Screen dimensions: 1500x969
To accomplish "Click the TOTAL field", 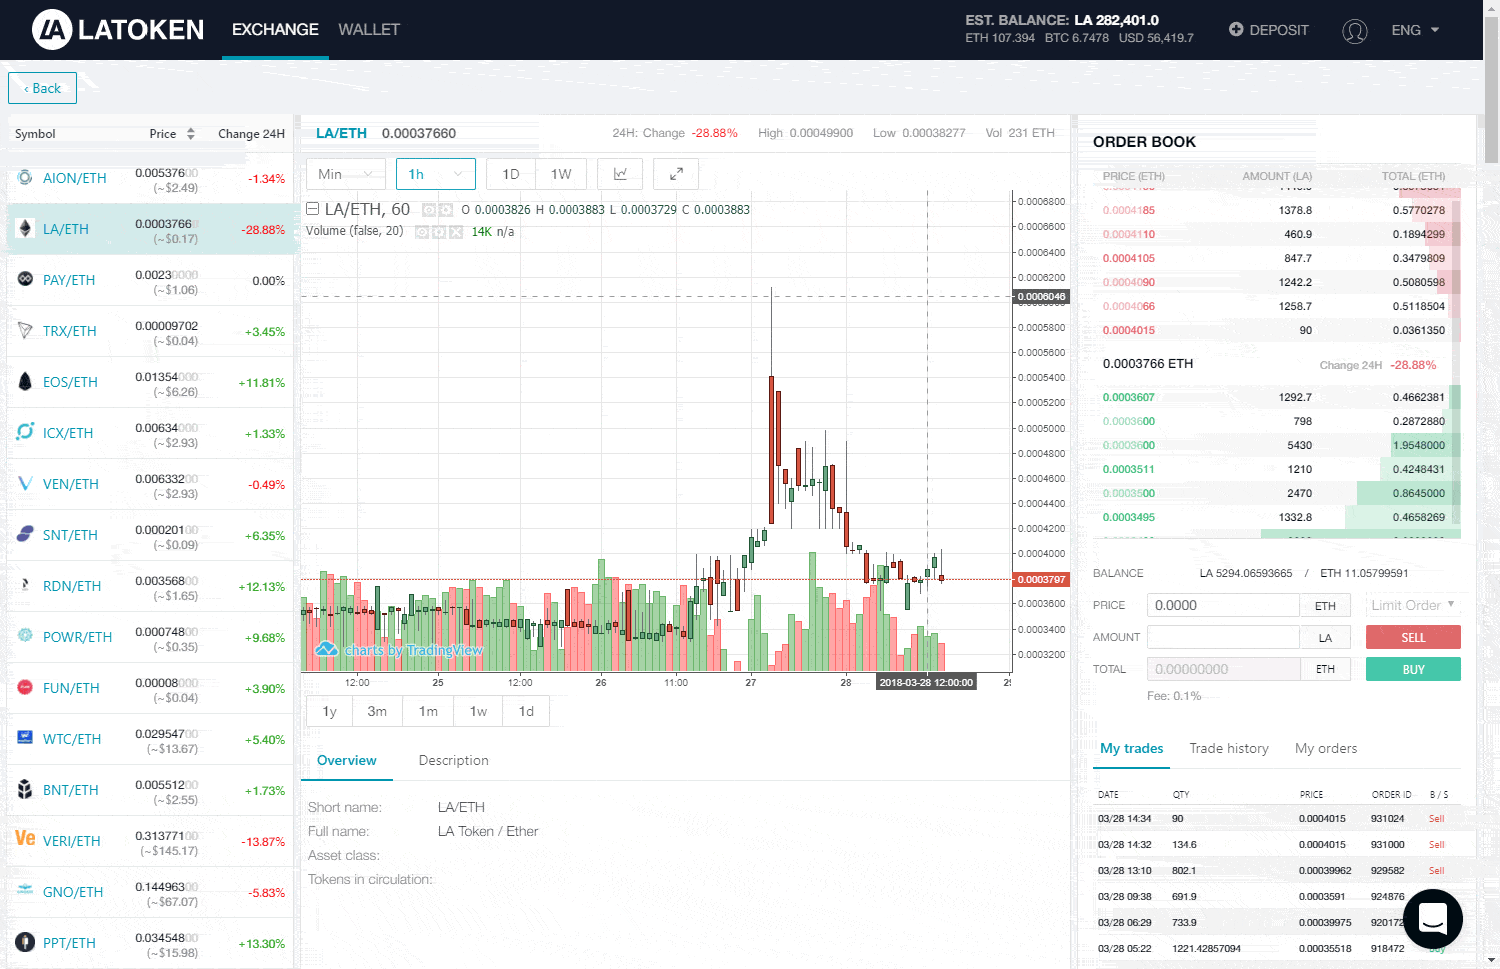I will click(x=1223, y=669).
